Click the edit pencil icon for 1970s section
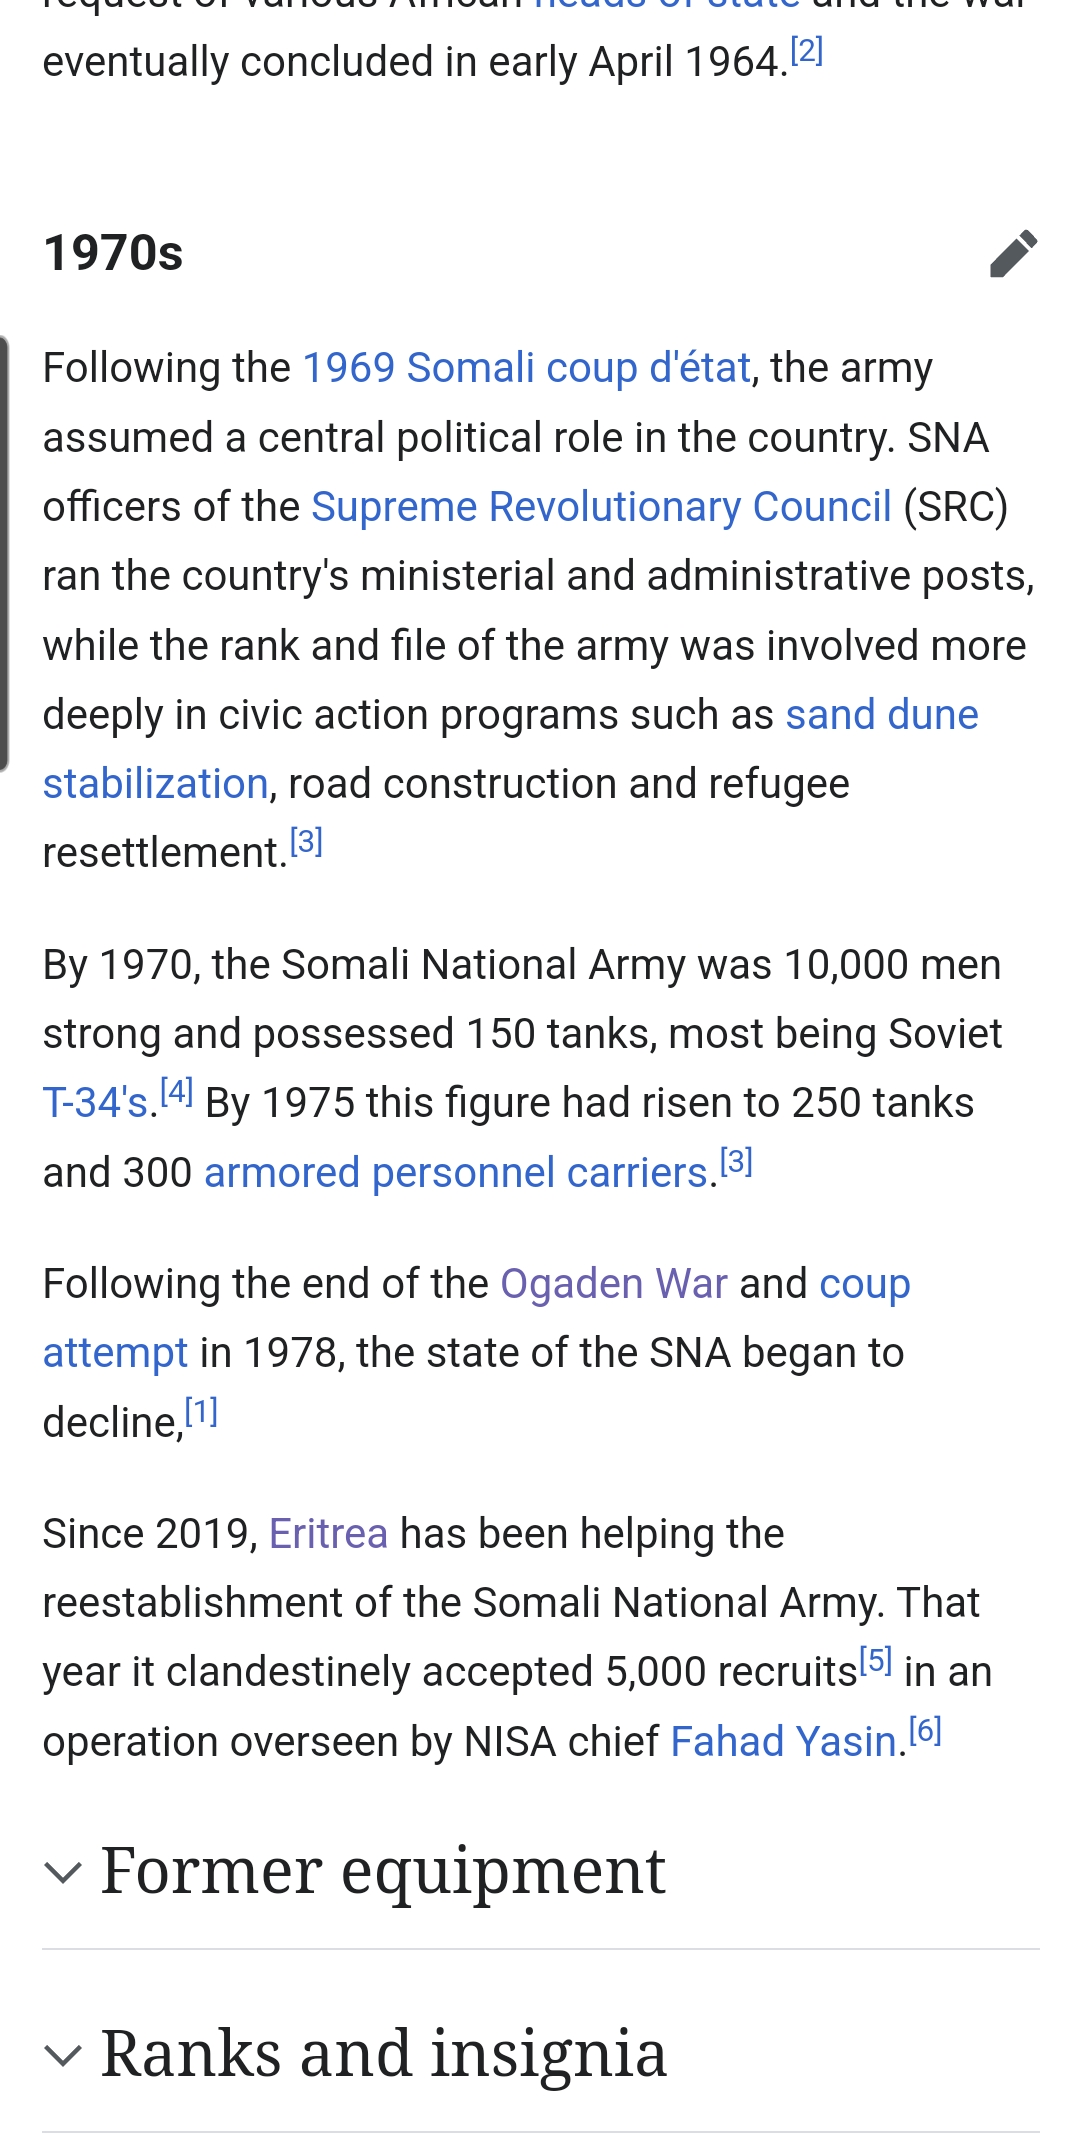The height and width of the screenshot is (2140, 1080). pos(1013,253)
